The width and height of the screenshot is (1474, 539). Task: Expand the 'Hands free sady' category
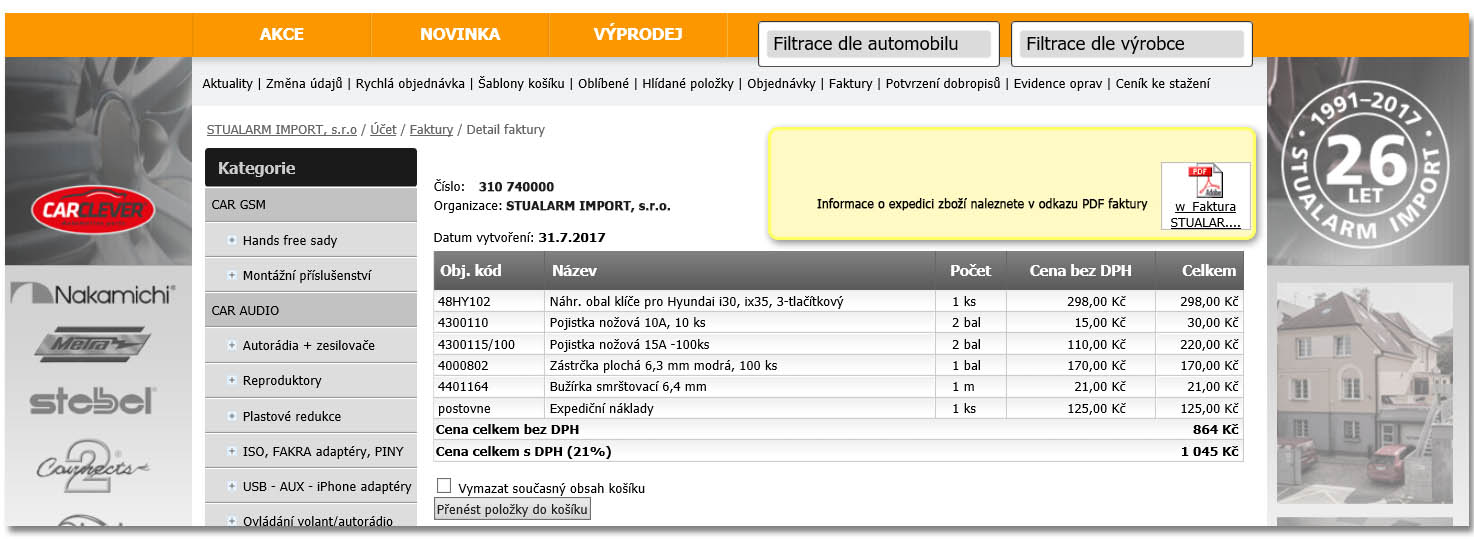pos(231,240)
